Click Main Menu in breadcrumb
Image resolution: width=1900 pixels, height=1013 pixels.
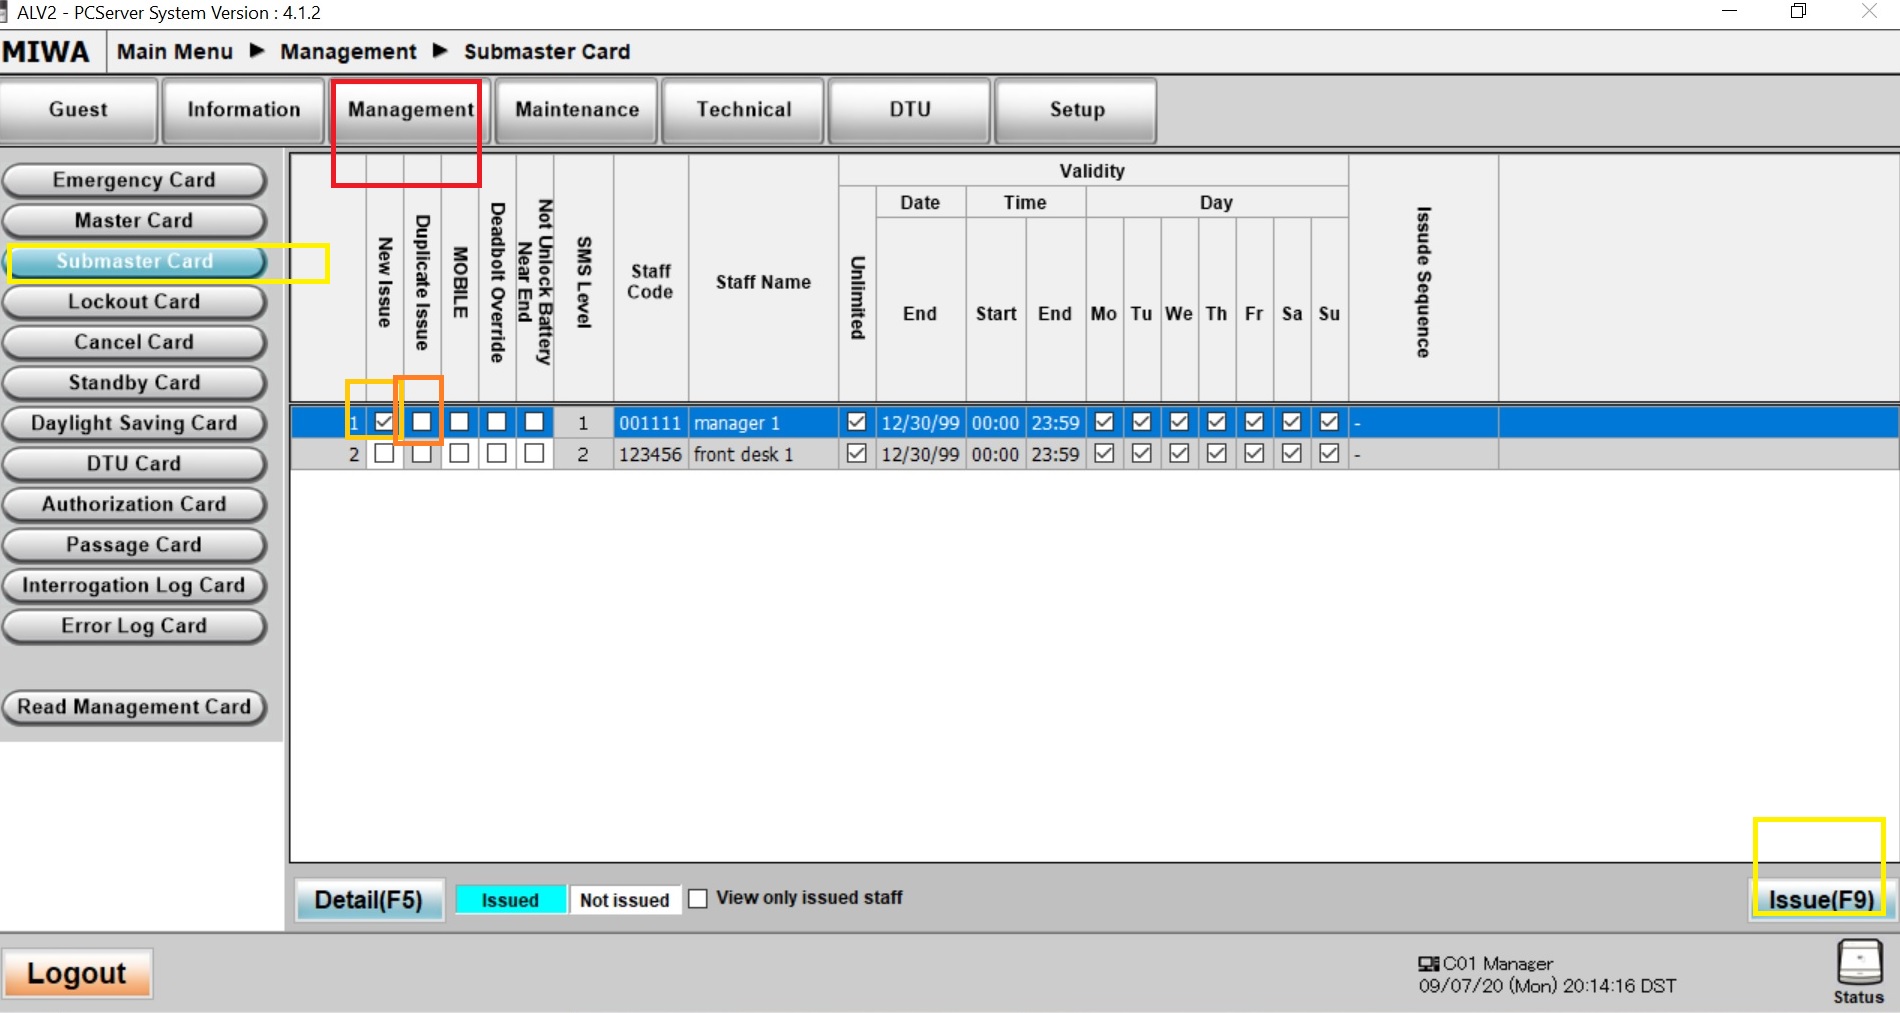coord(175,52)
